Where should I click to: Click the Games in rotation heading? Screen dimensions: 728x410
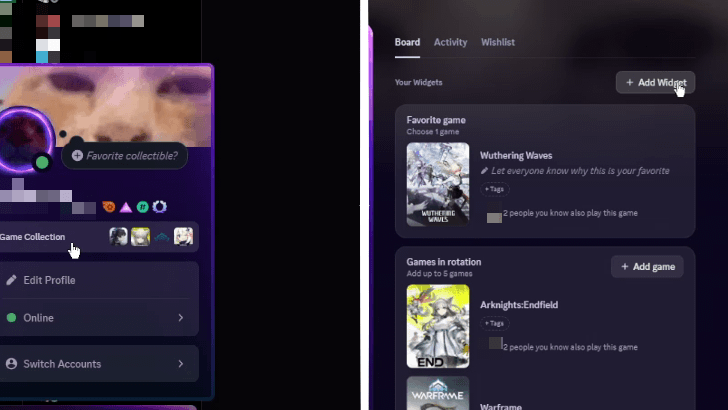pyautogui.click(x=444, y=262)
